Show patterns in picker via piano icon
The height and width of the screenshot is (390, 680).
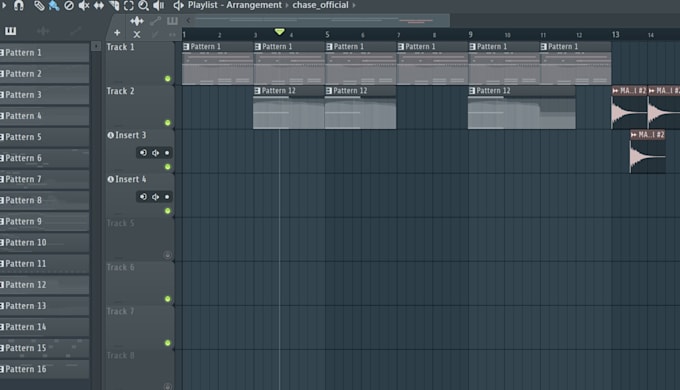click(x=10, y=31)
